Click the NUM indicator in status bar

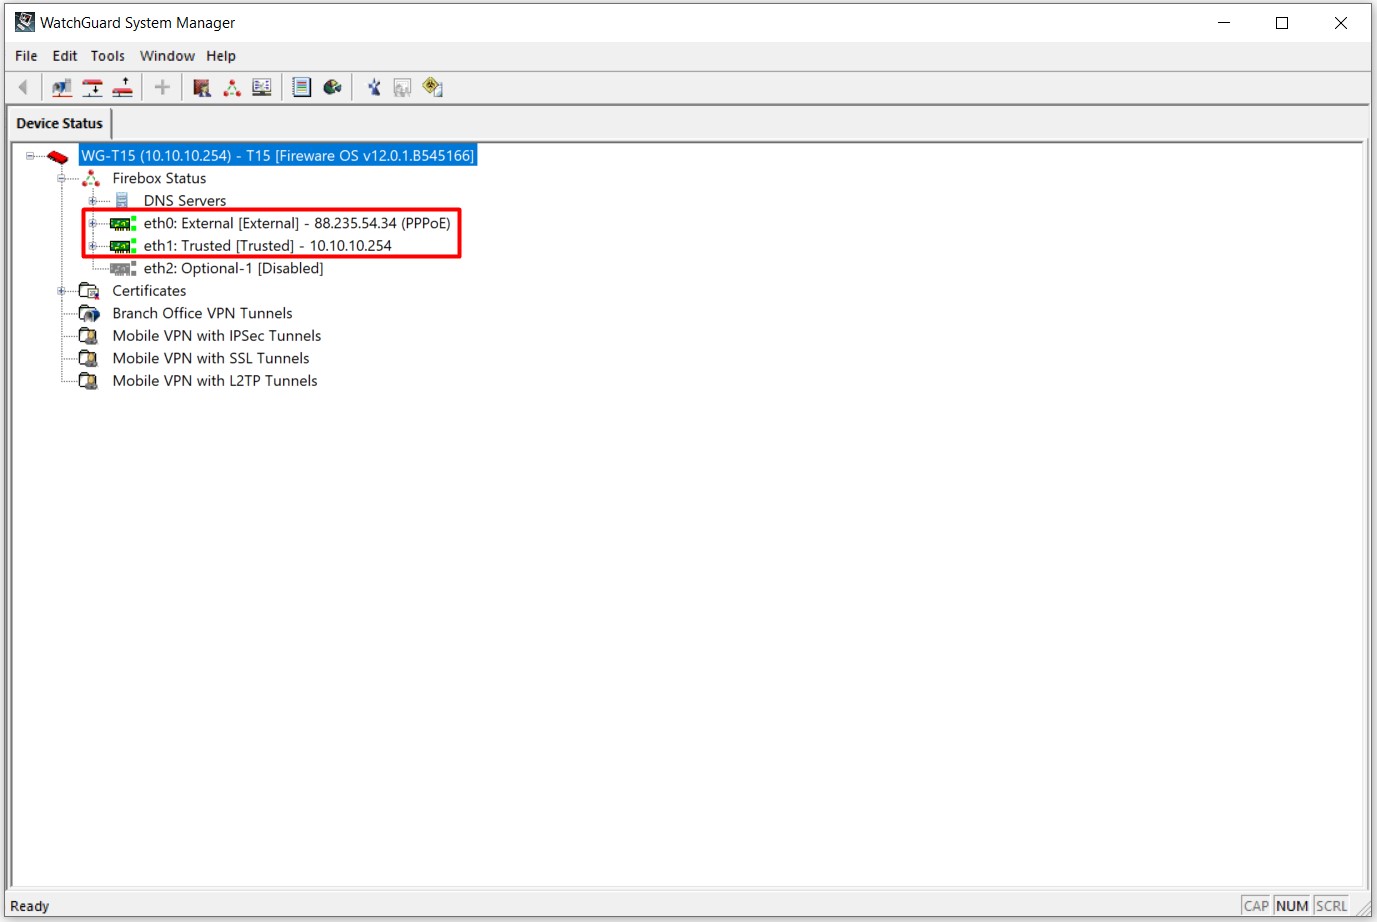1292,906
